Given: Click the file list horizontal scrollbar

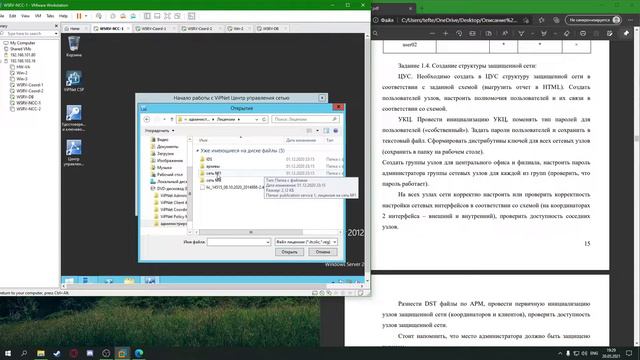Looking at the screenshot, I should [251, 232].
